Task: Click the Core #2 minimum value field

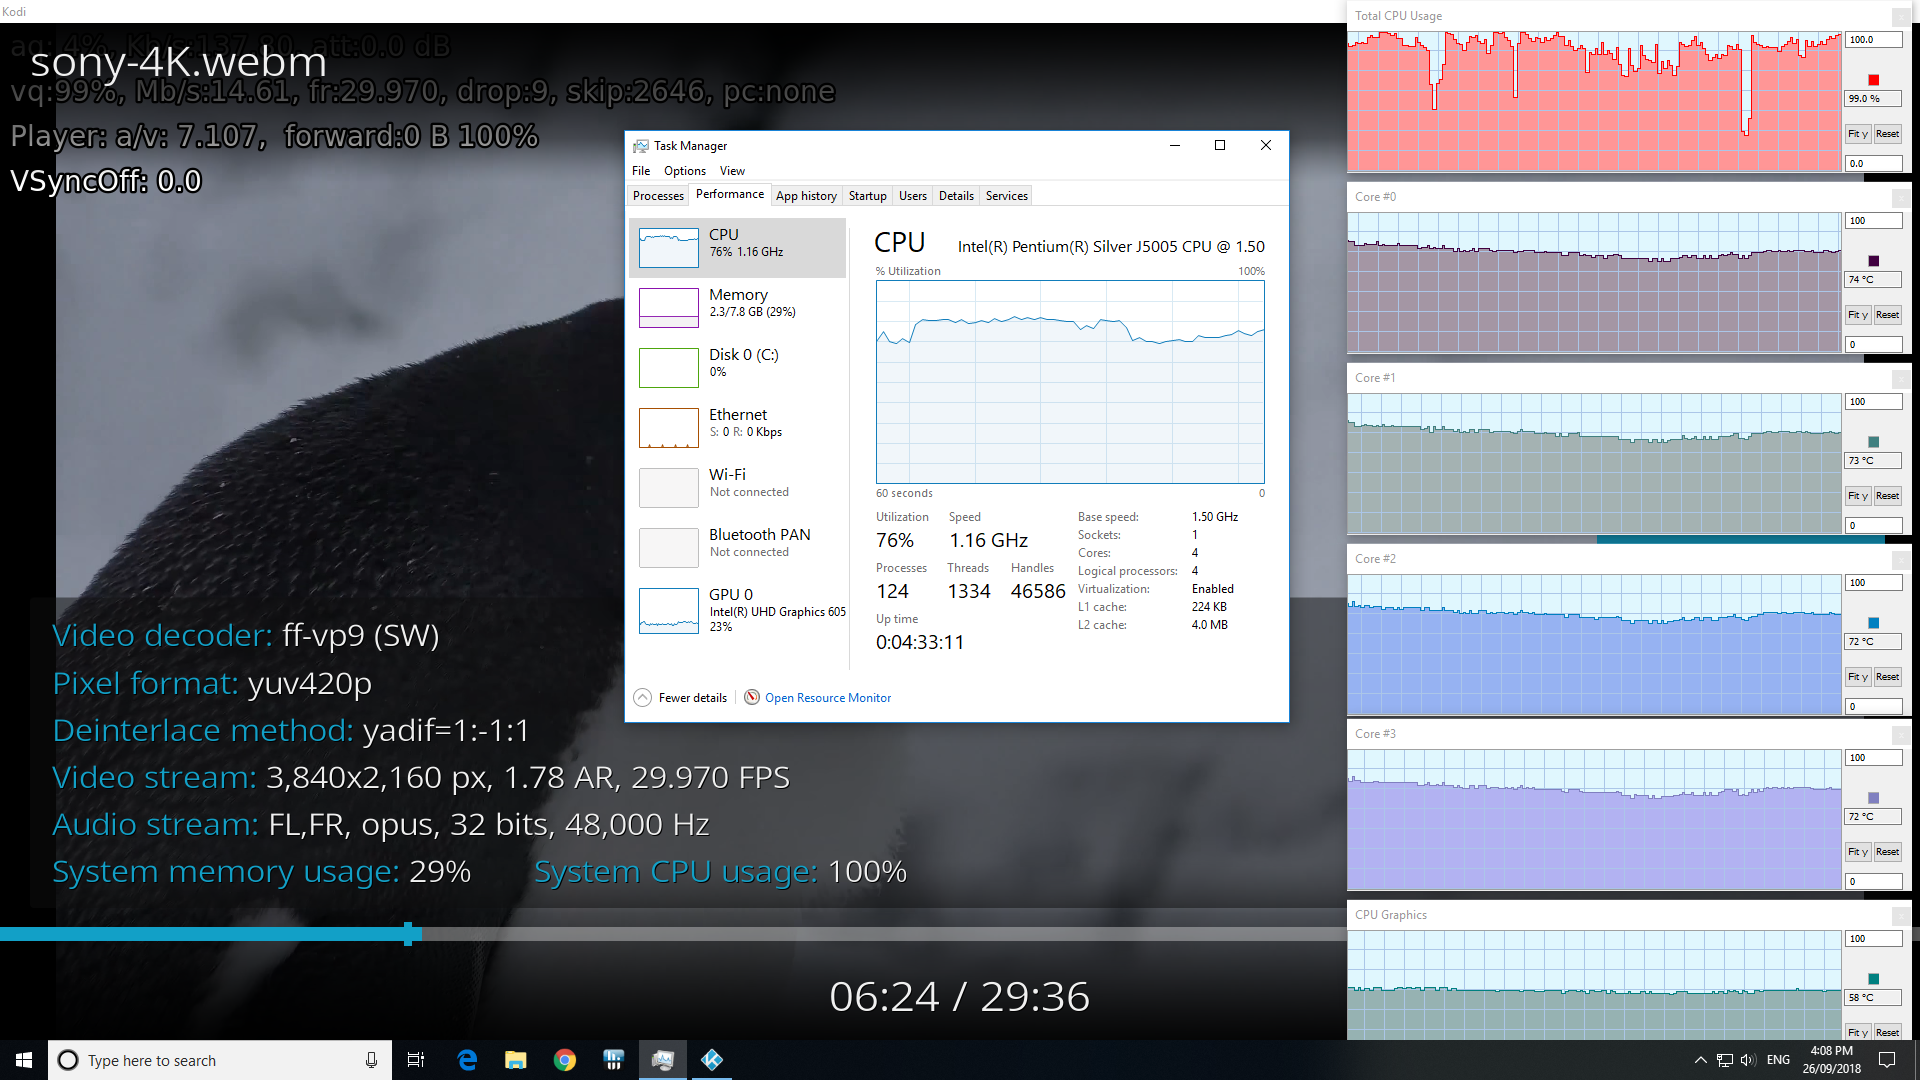Action: click(x=1873, y=706)
